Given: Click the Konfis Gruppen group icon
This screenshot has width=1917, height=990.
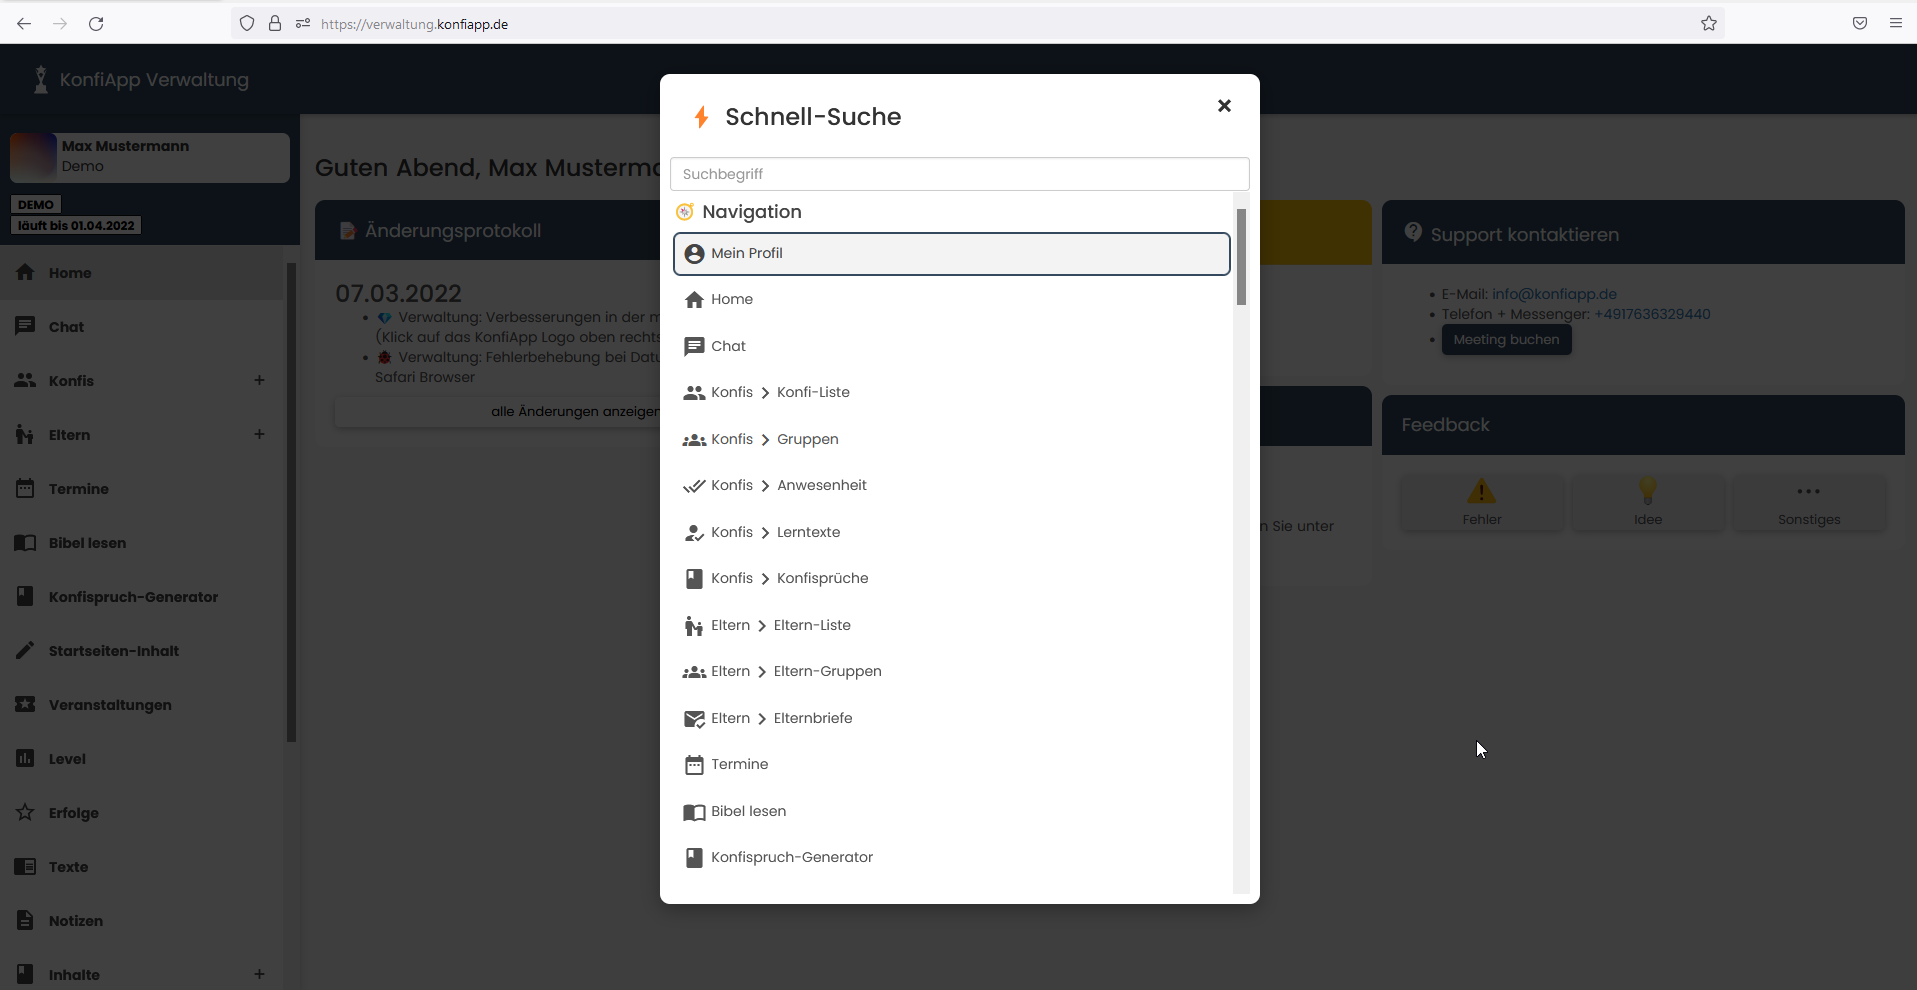Looking at the screenshot, I should (694, 440).
